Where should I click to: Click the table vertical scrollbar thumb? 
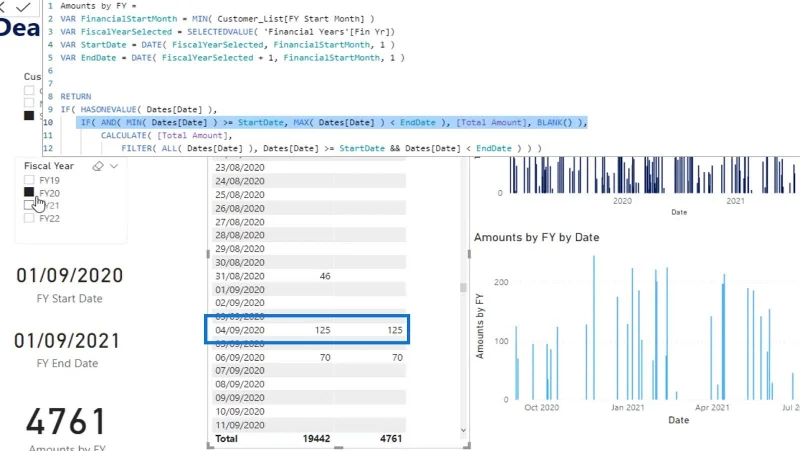click(x=463, y=288)
